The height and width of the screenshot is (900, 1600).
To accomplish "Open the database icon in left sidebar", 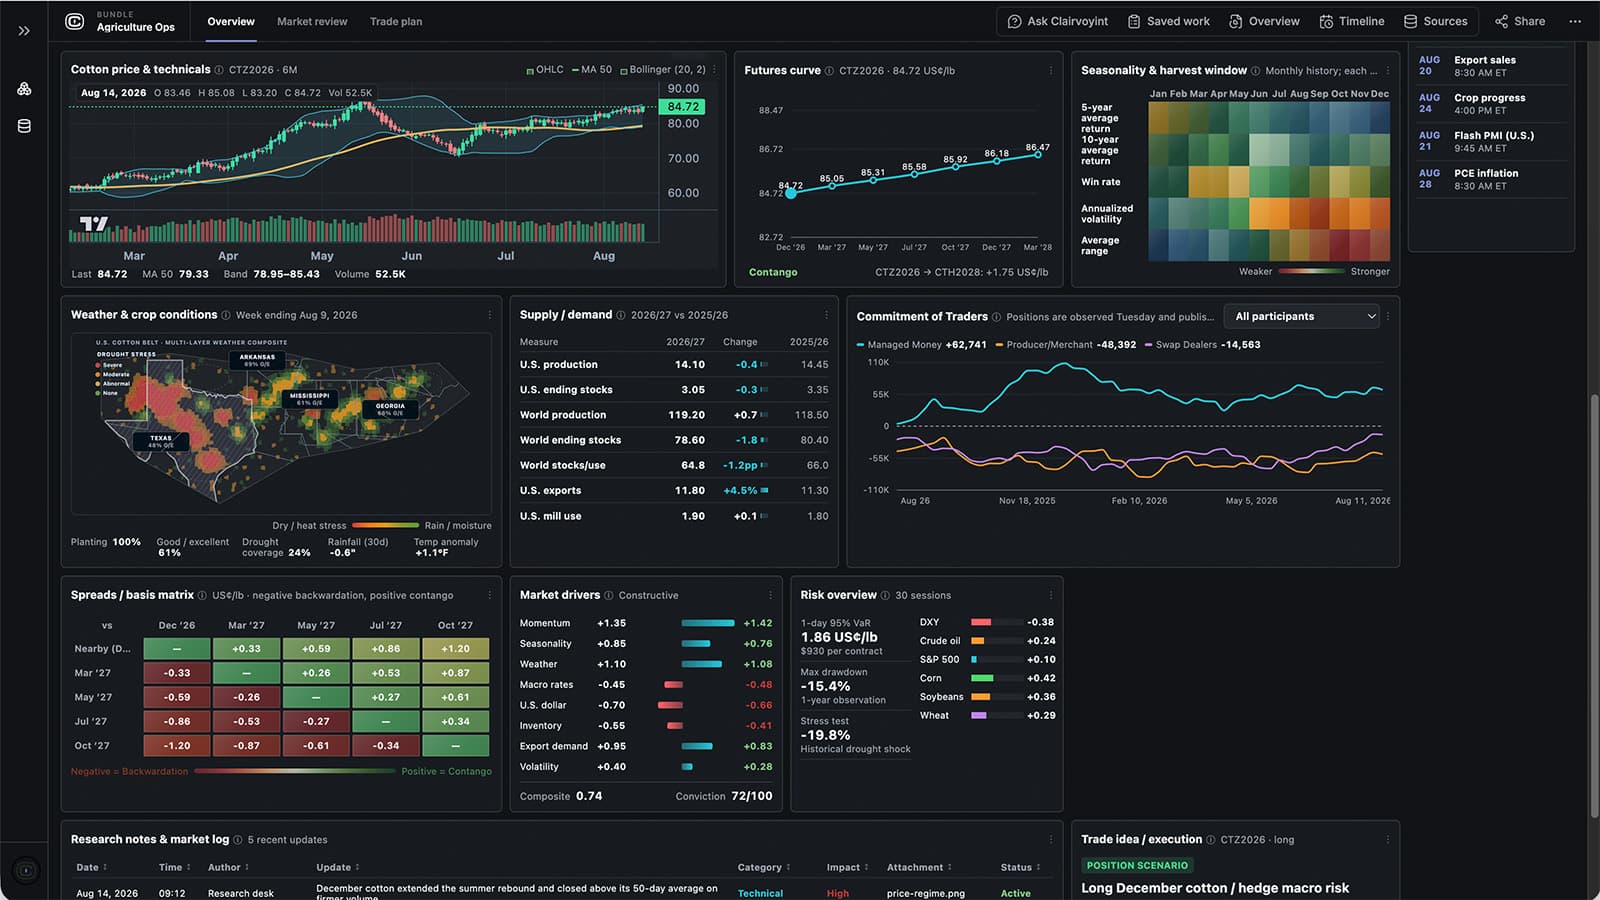I will [x=24, y=126].
